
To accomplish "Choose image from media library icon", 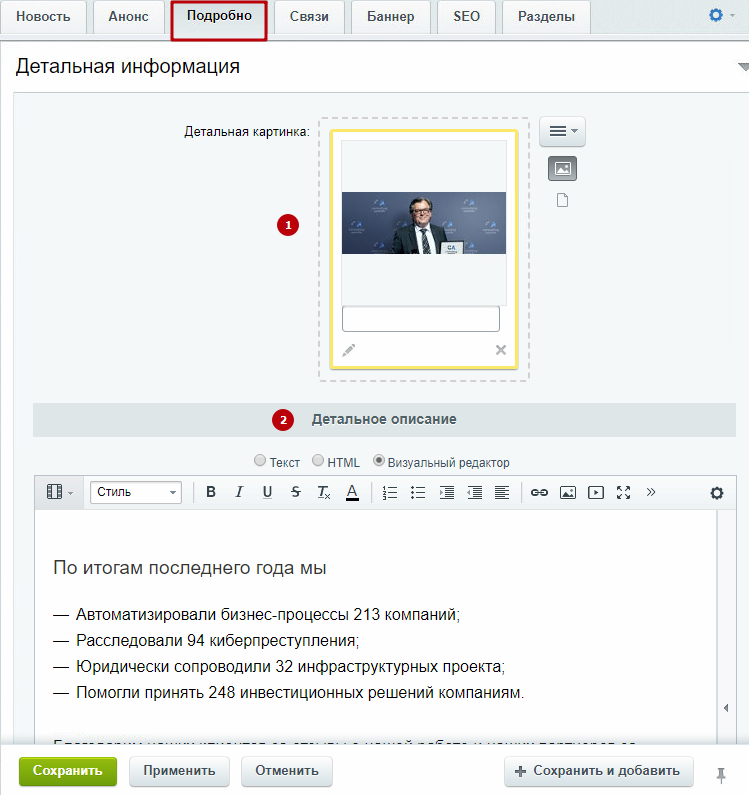I will 562,168.
